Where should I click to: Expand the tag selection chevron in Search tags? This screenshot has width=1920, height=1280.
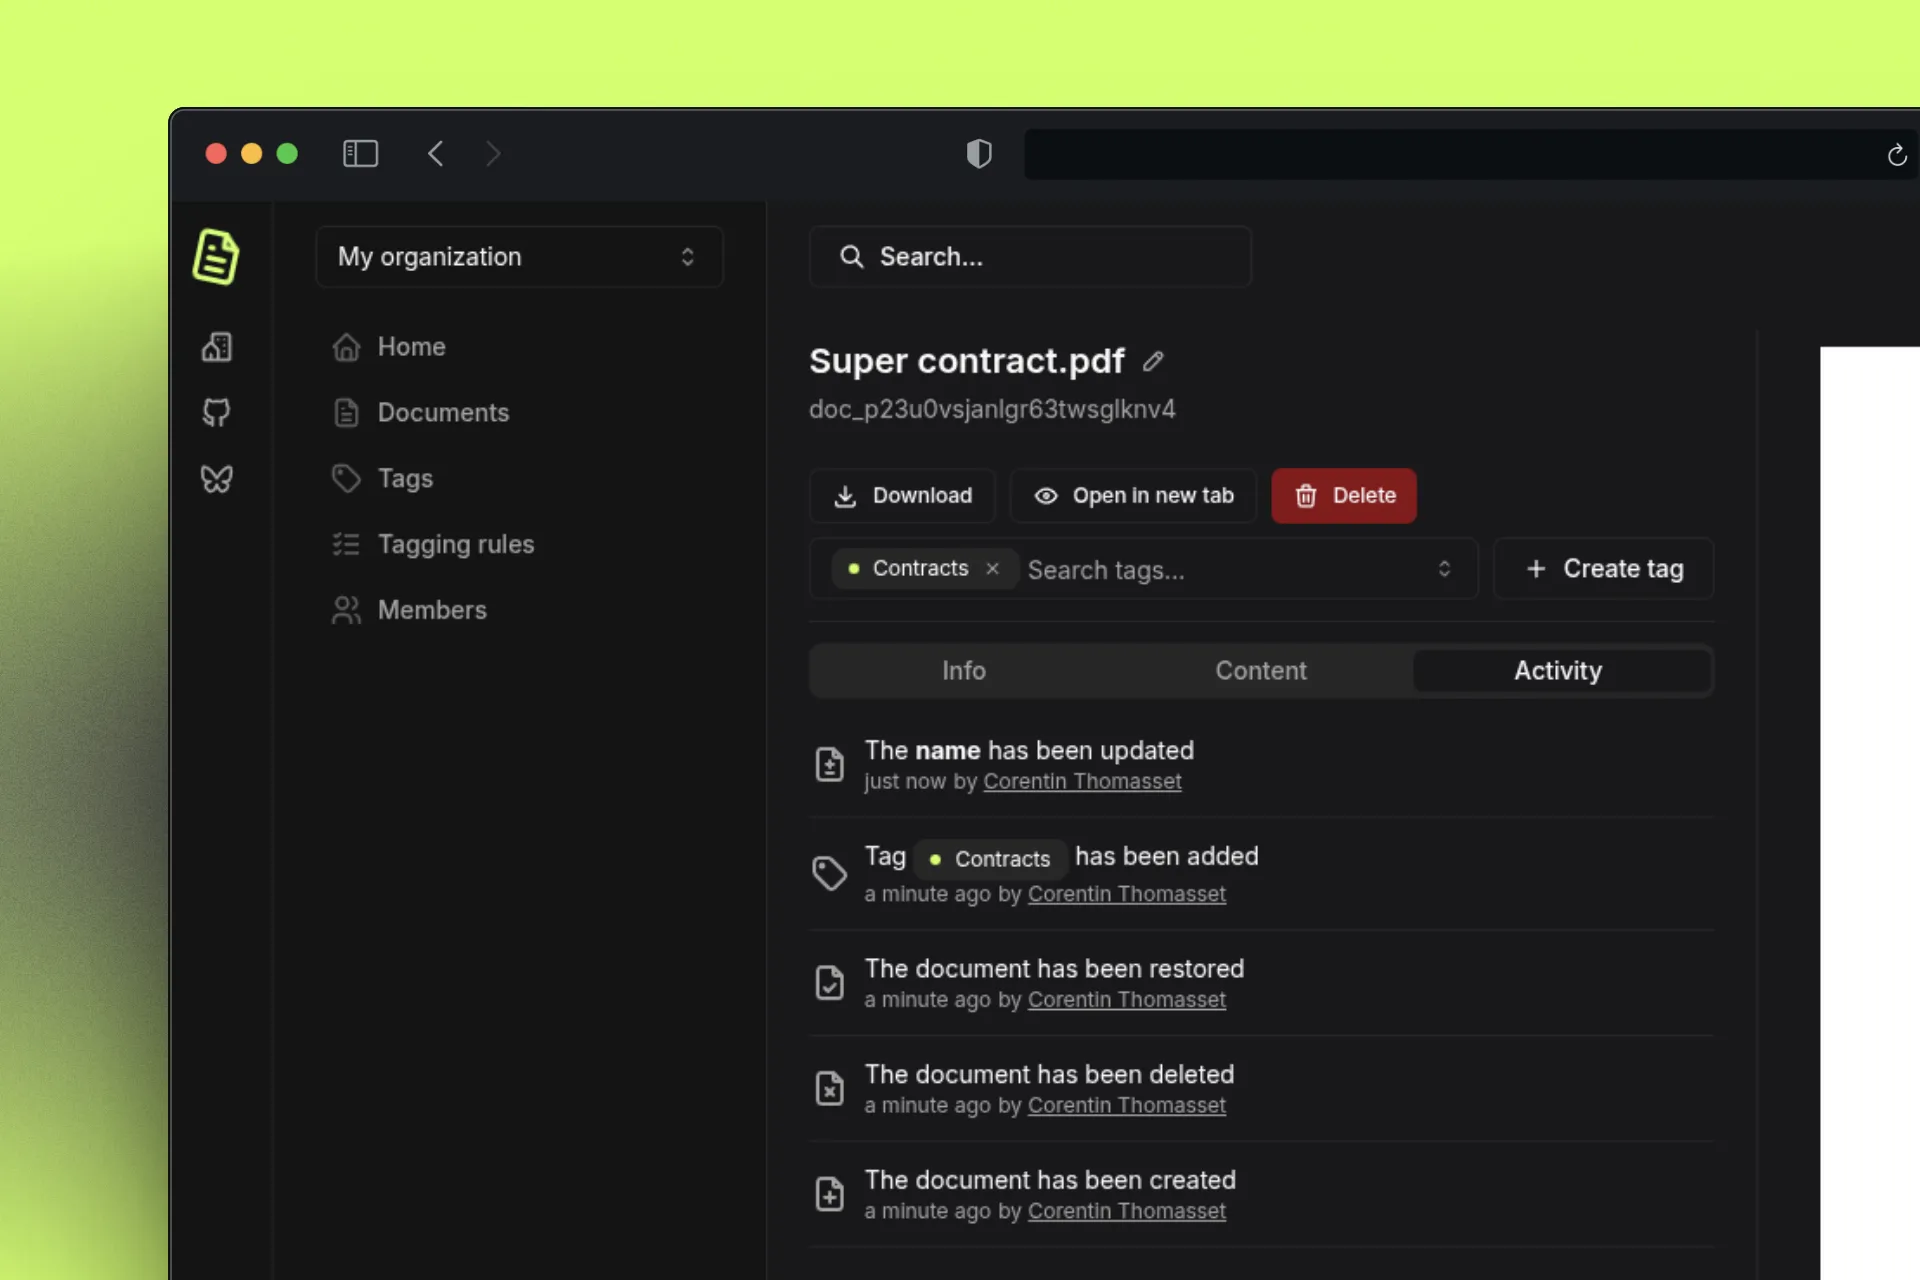tap(1445, 569)
